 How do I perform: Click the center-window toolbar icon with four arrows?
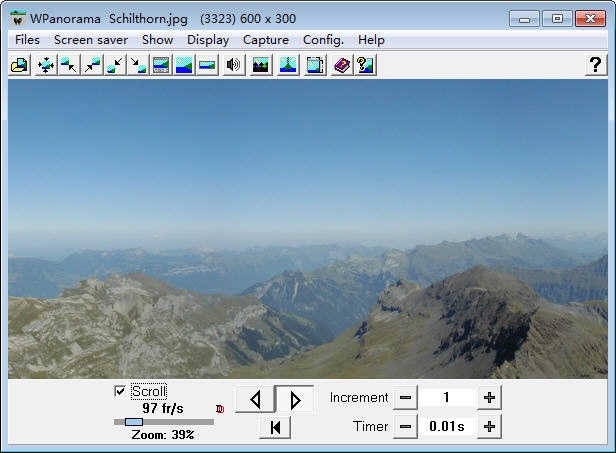click(46, 65)
